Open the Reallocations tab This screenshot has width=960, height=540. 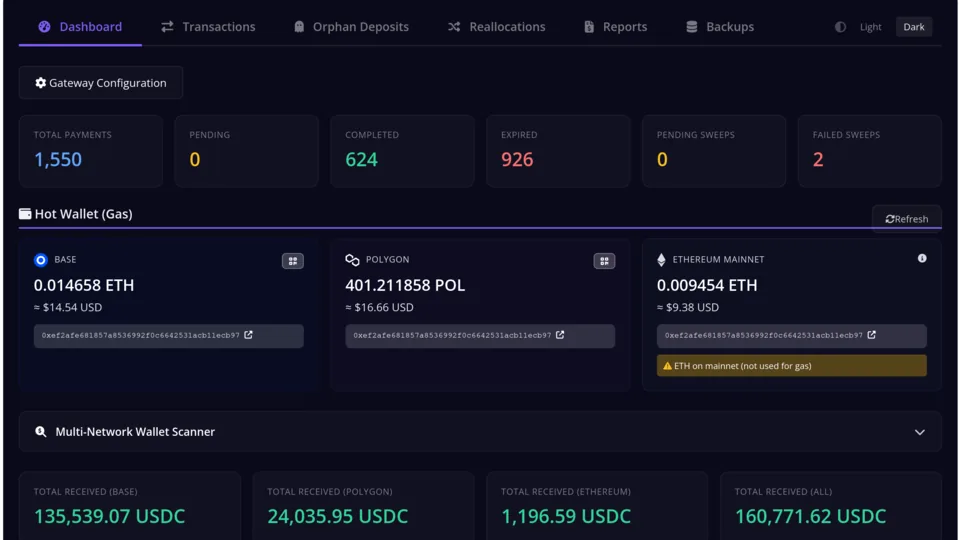pos(496,27)
